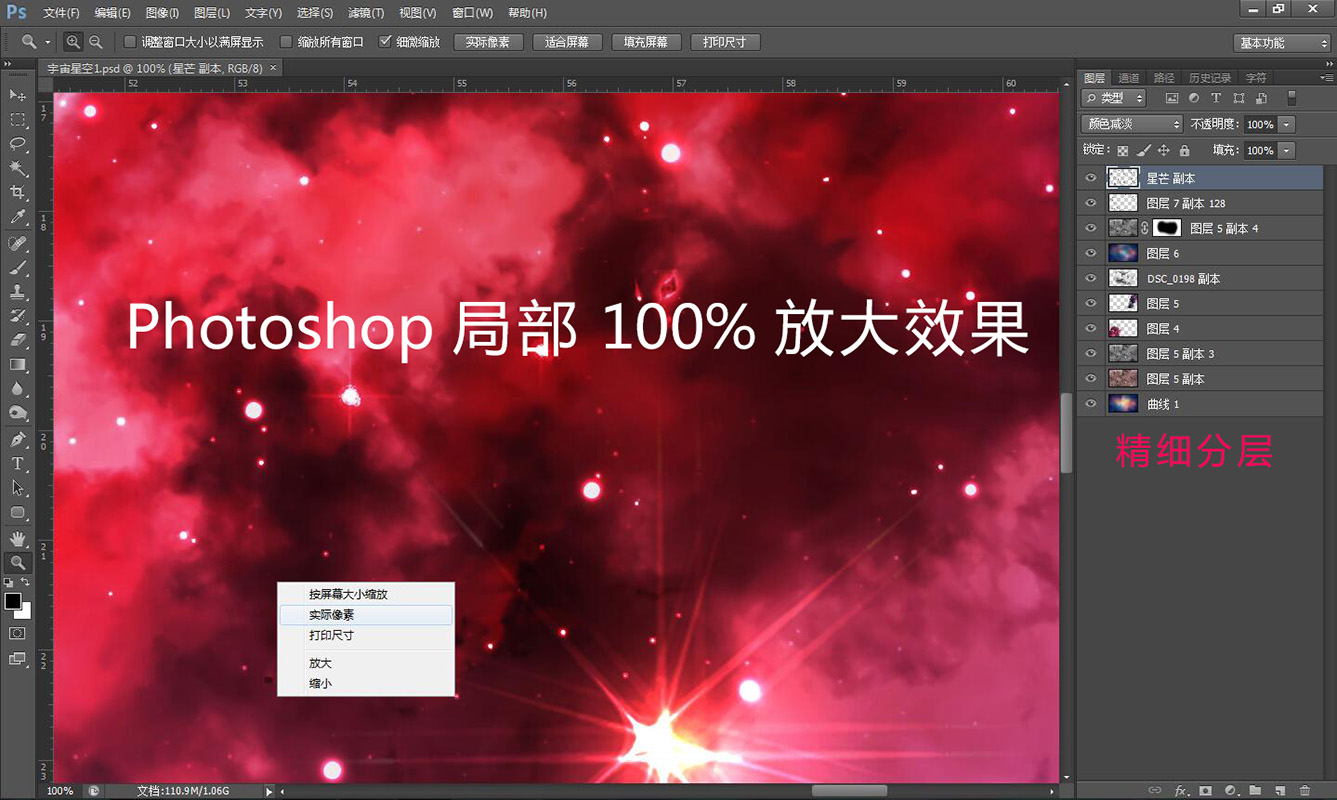Select the Gradient tool
Viewport: 1337px width, 800px height.
[18, 364]
